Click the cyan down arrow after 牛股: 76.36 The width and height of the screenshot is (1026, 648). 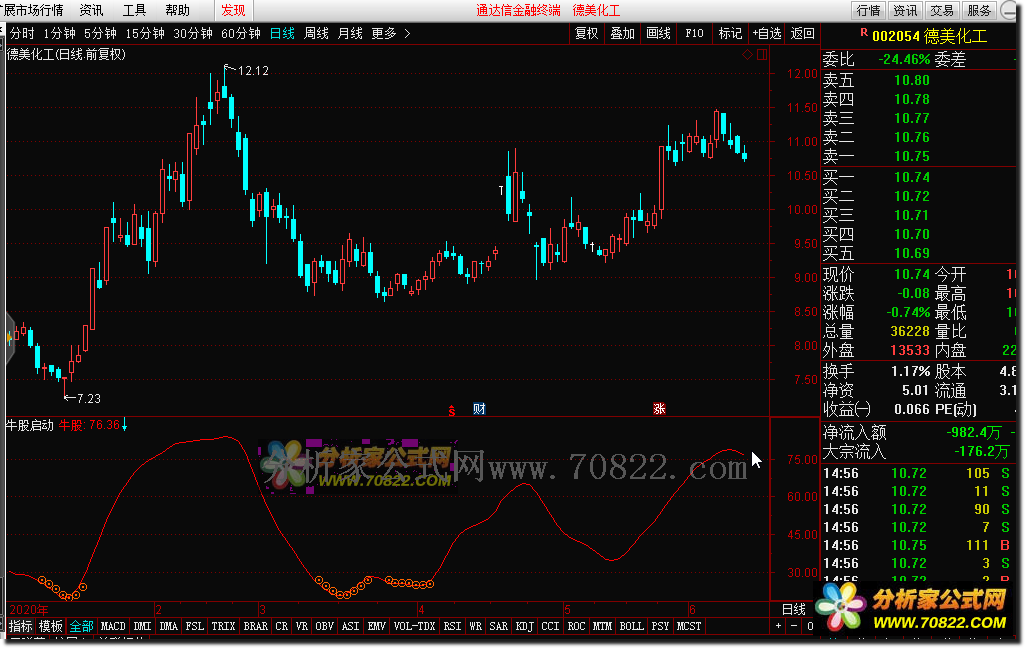tap(124, 425)
